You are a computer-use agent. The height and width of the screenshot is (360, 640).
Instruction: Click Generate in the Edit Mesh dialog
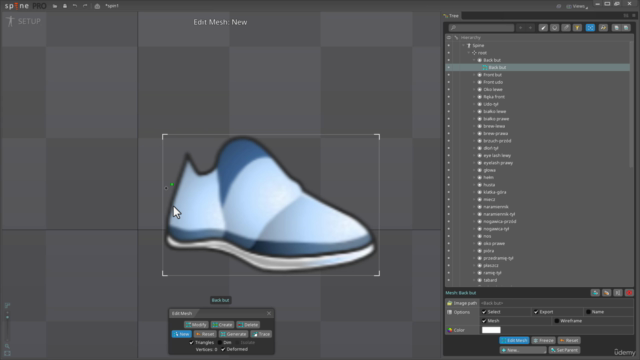pyautogui.click(x=233, y=334)
